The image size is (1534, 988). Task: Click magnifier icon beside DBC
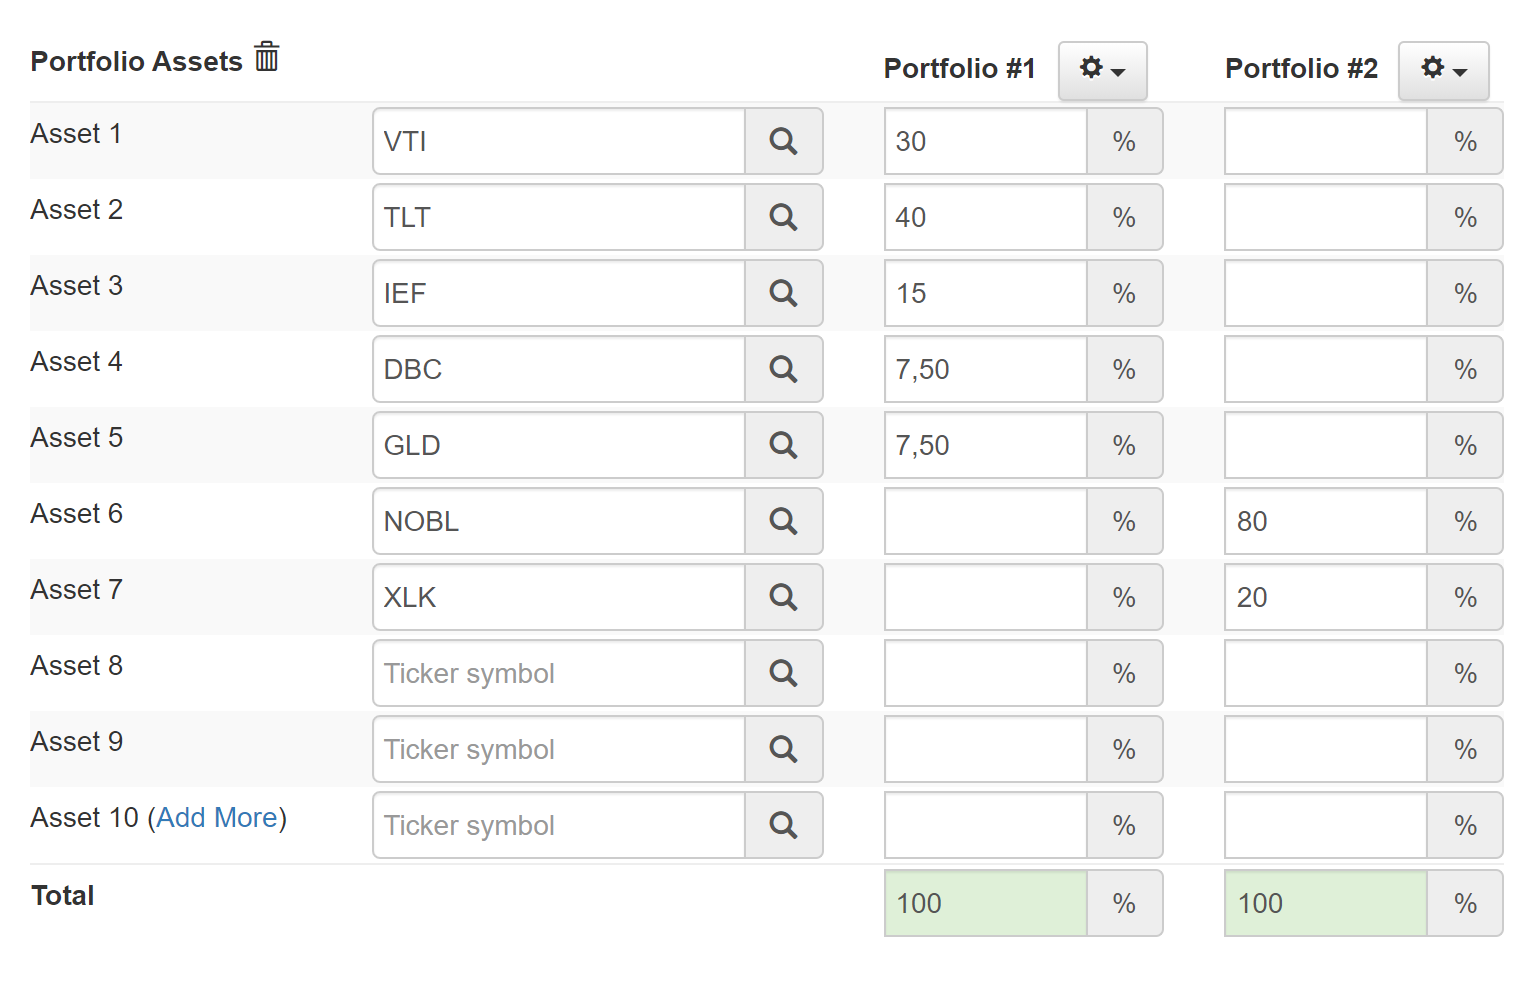tap(784, 369)
